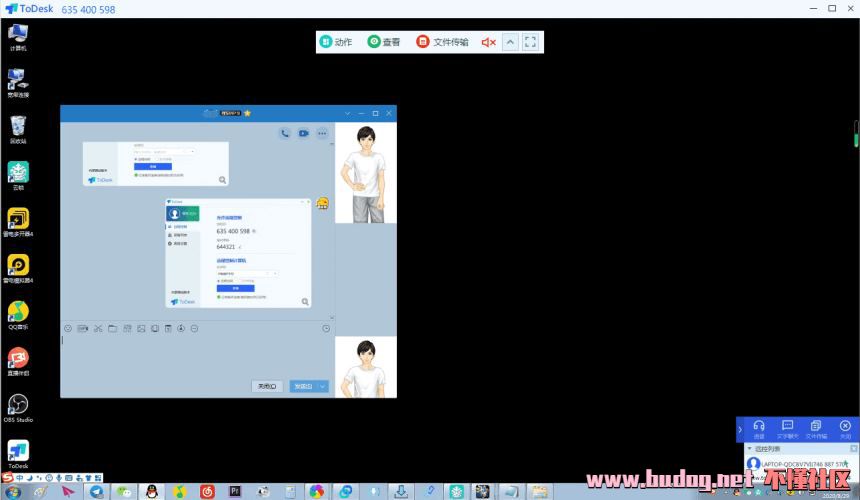Click the 关闭 close button in QQ chat
Screen dimensions: 860x500
[x=267, y=387]
